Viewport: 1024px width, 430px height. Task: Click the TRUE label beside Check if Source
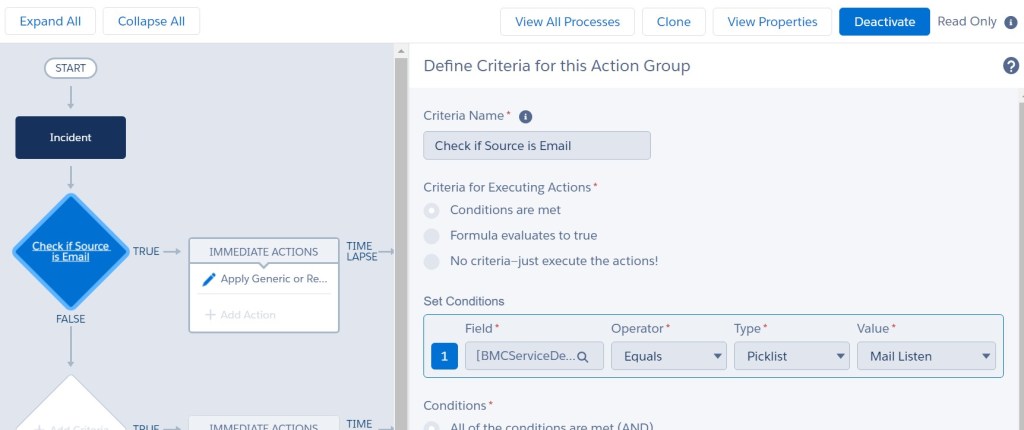(146, 251)
